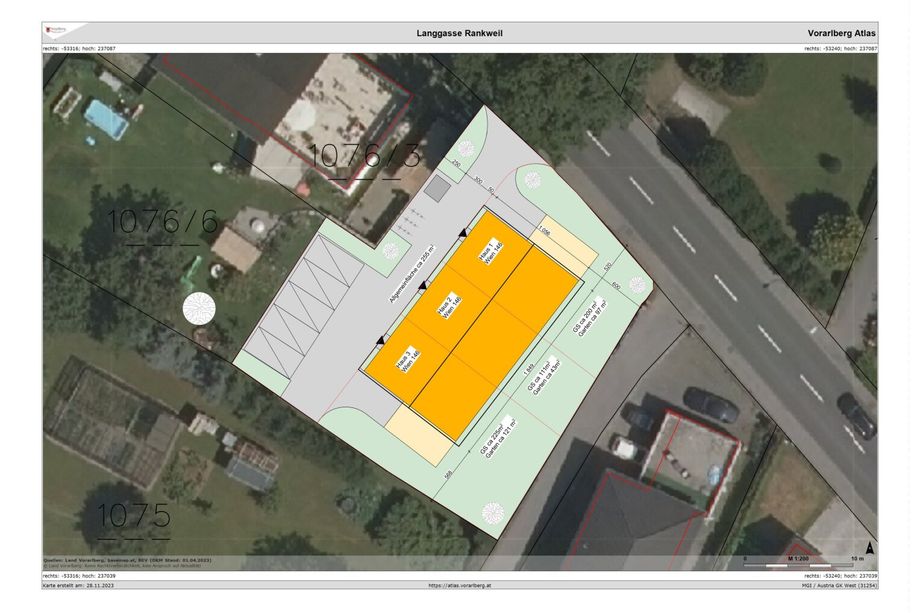Click the large white tree symbol near parcel 1076/6

(x=199, y=309)
